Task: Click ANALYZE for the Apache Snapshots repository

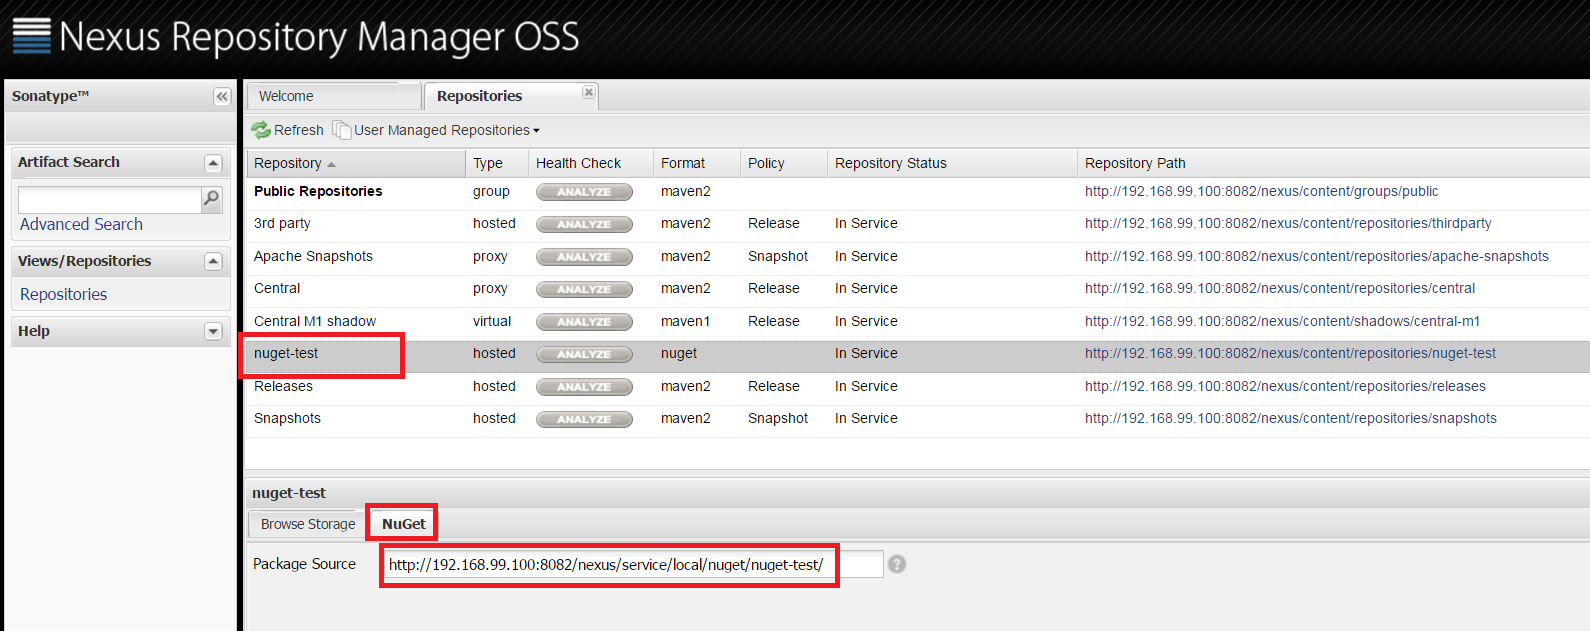Action: (584, 257)
